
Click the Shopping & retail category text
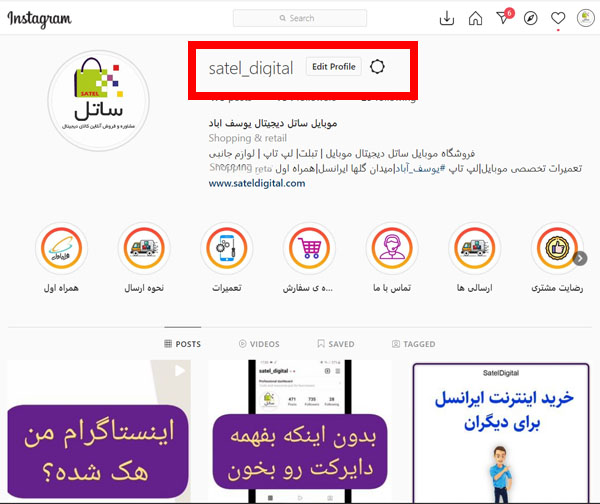click(x=248, y=138)
